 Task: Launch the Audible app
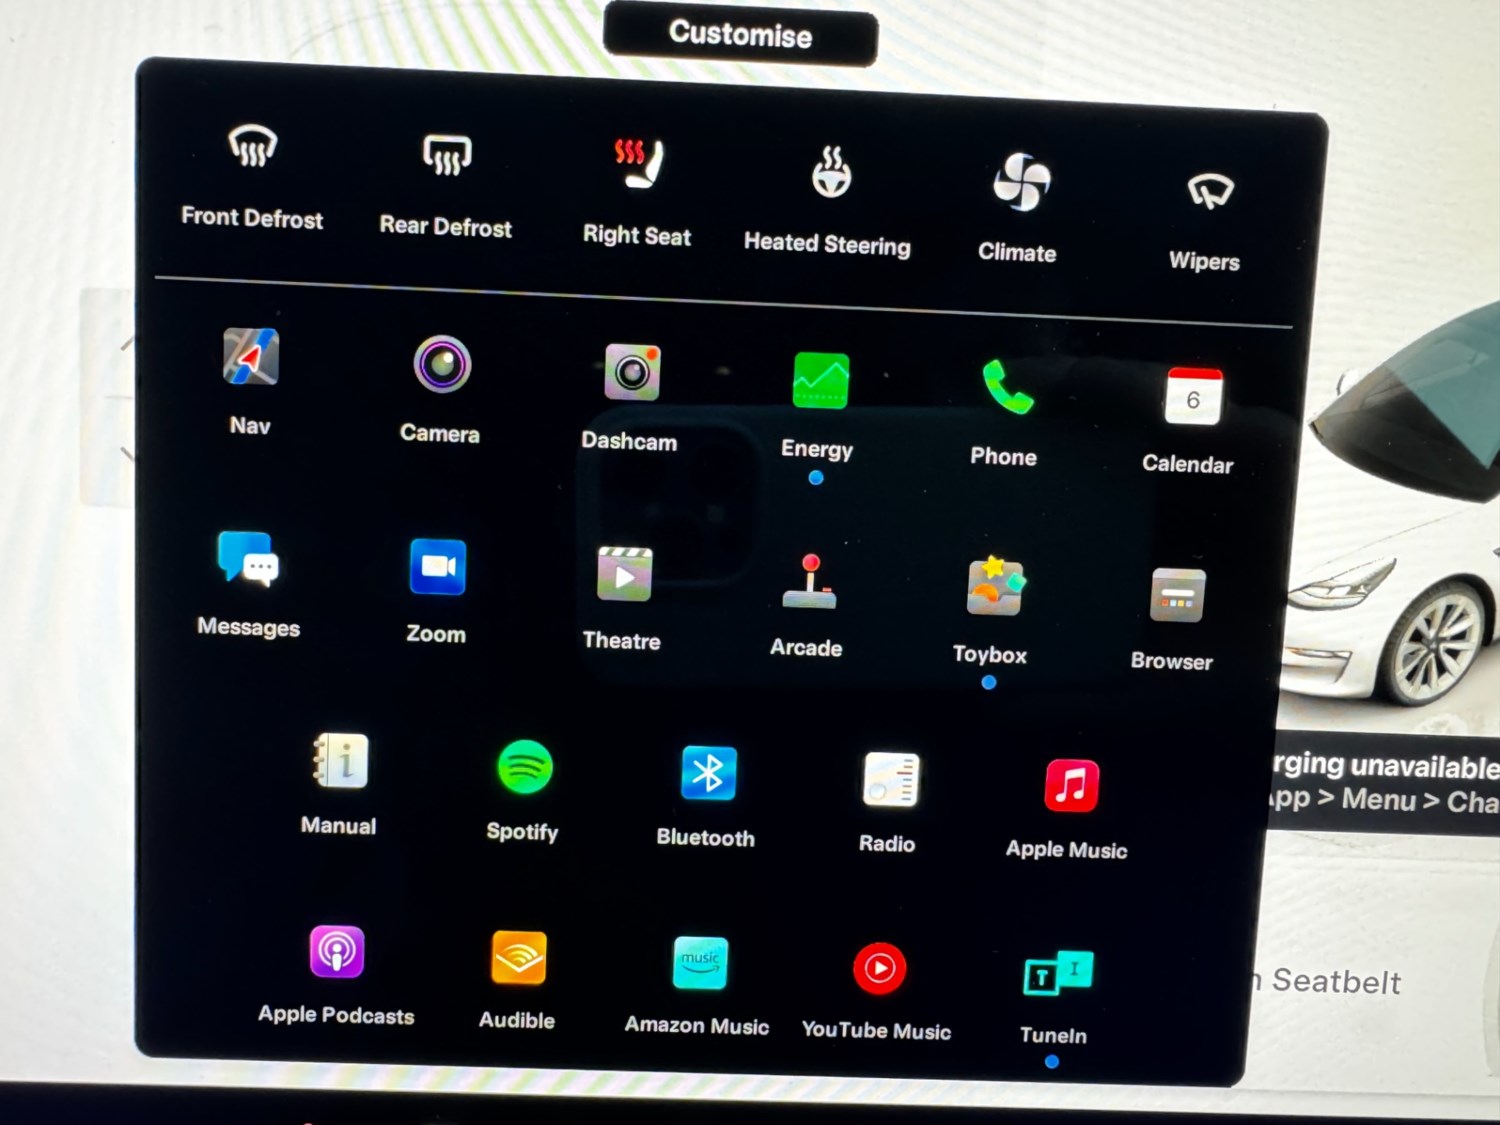pyautogui.click(x=519, y=958)
